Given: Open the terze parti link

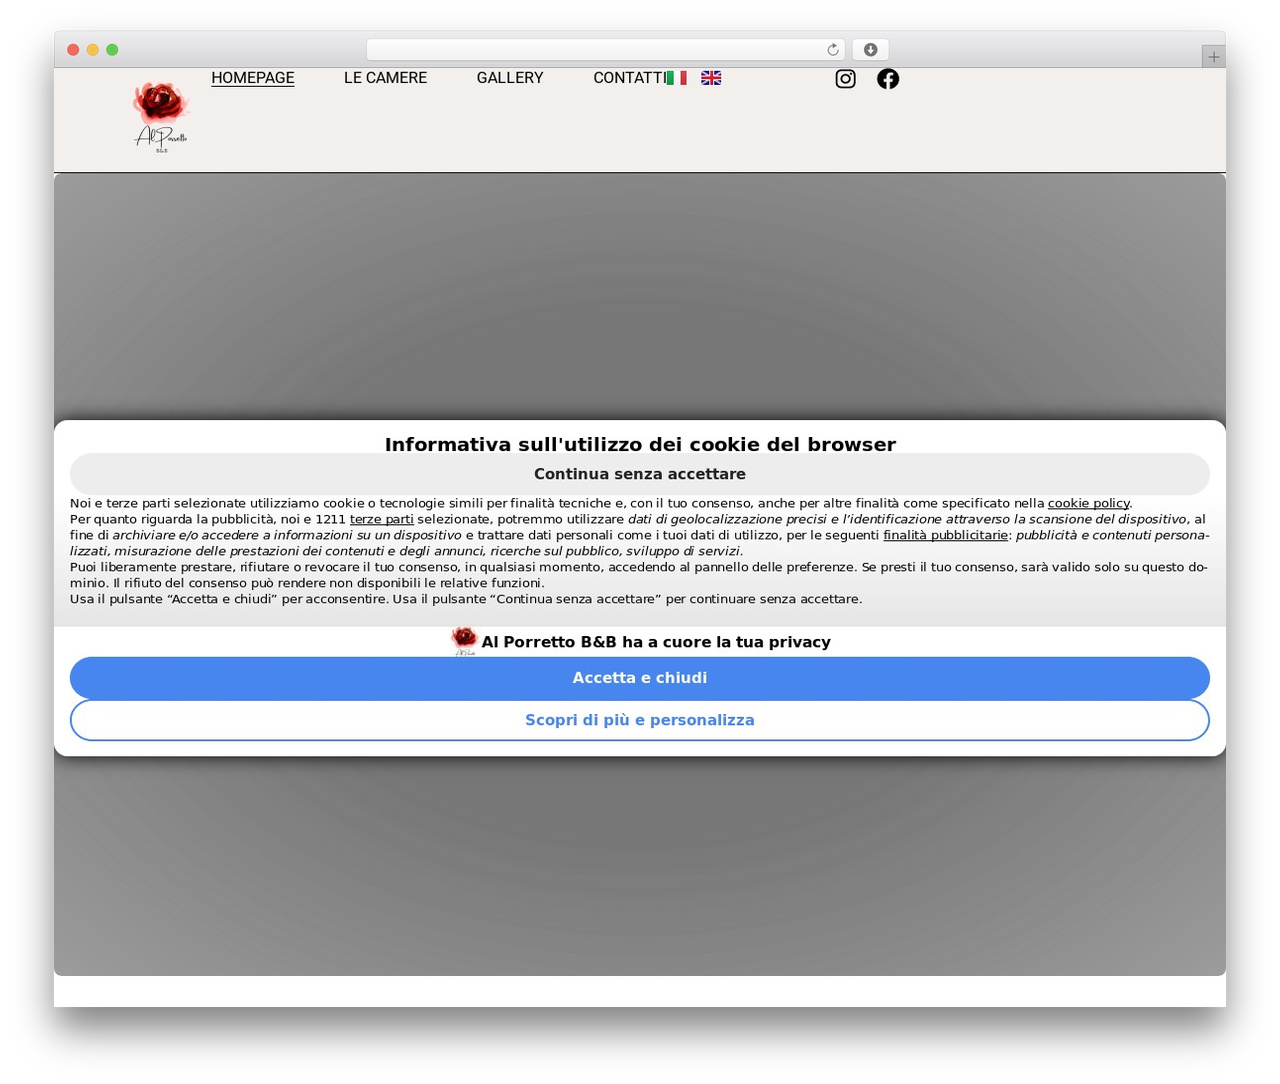Looking at the screenshot, I should click(381, 519).
